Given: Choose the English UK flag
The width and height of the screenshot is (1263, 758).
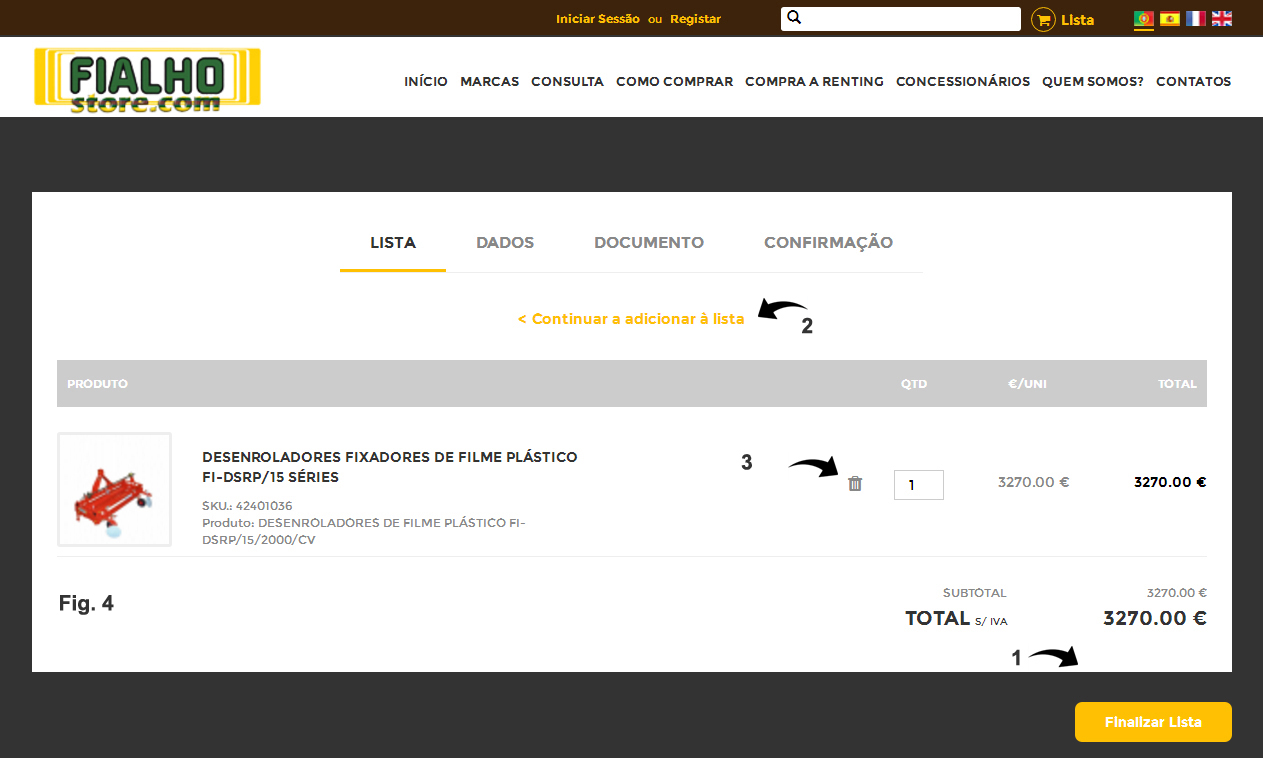Looking at the screenshot, I should tap(1221, 18).
